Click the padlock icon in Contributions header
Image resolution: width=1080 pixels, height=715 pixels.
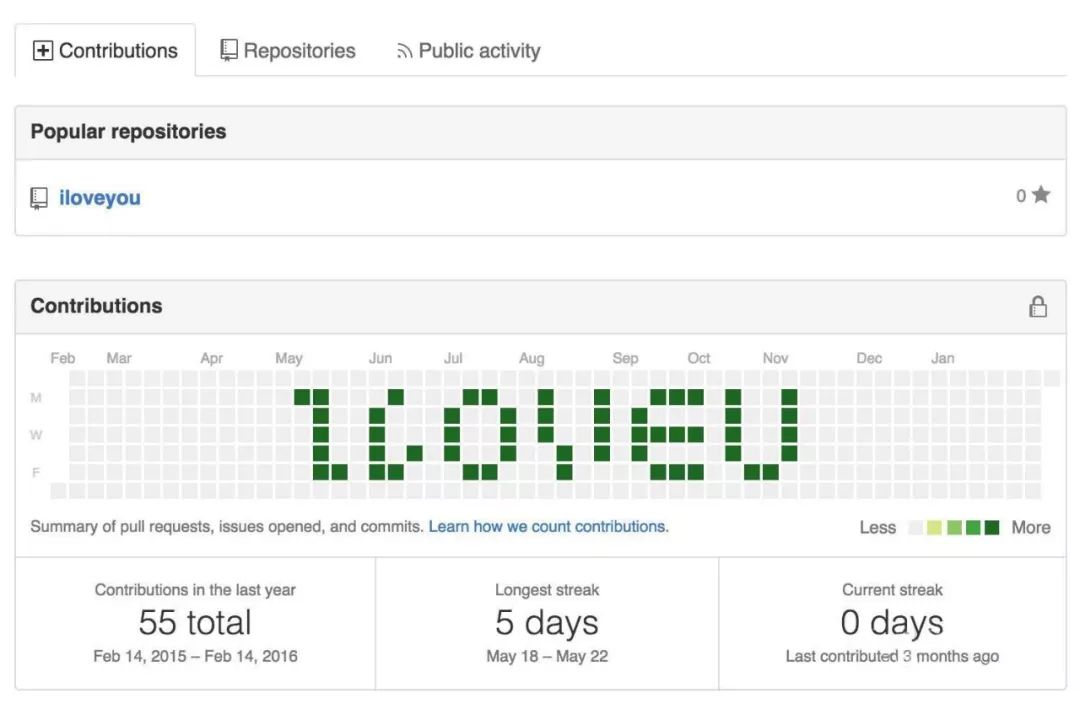1038,307
